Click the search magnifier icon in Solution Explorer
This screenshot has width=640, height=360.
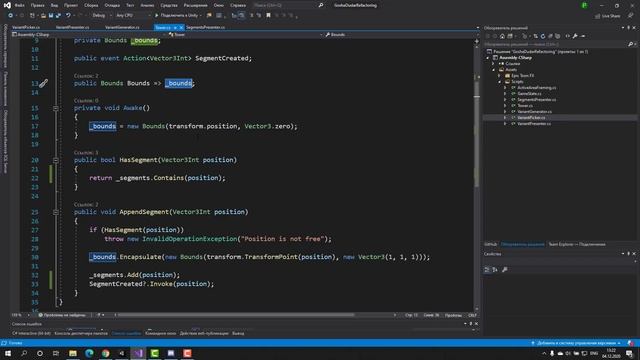(630, 44)
